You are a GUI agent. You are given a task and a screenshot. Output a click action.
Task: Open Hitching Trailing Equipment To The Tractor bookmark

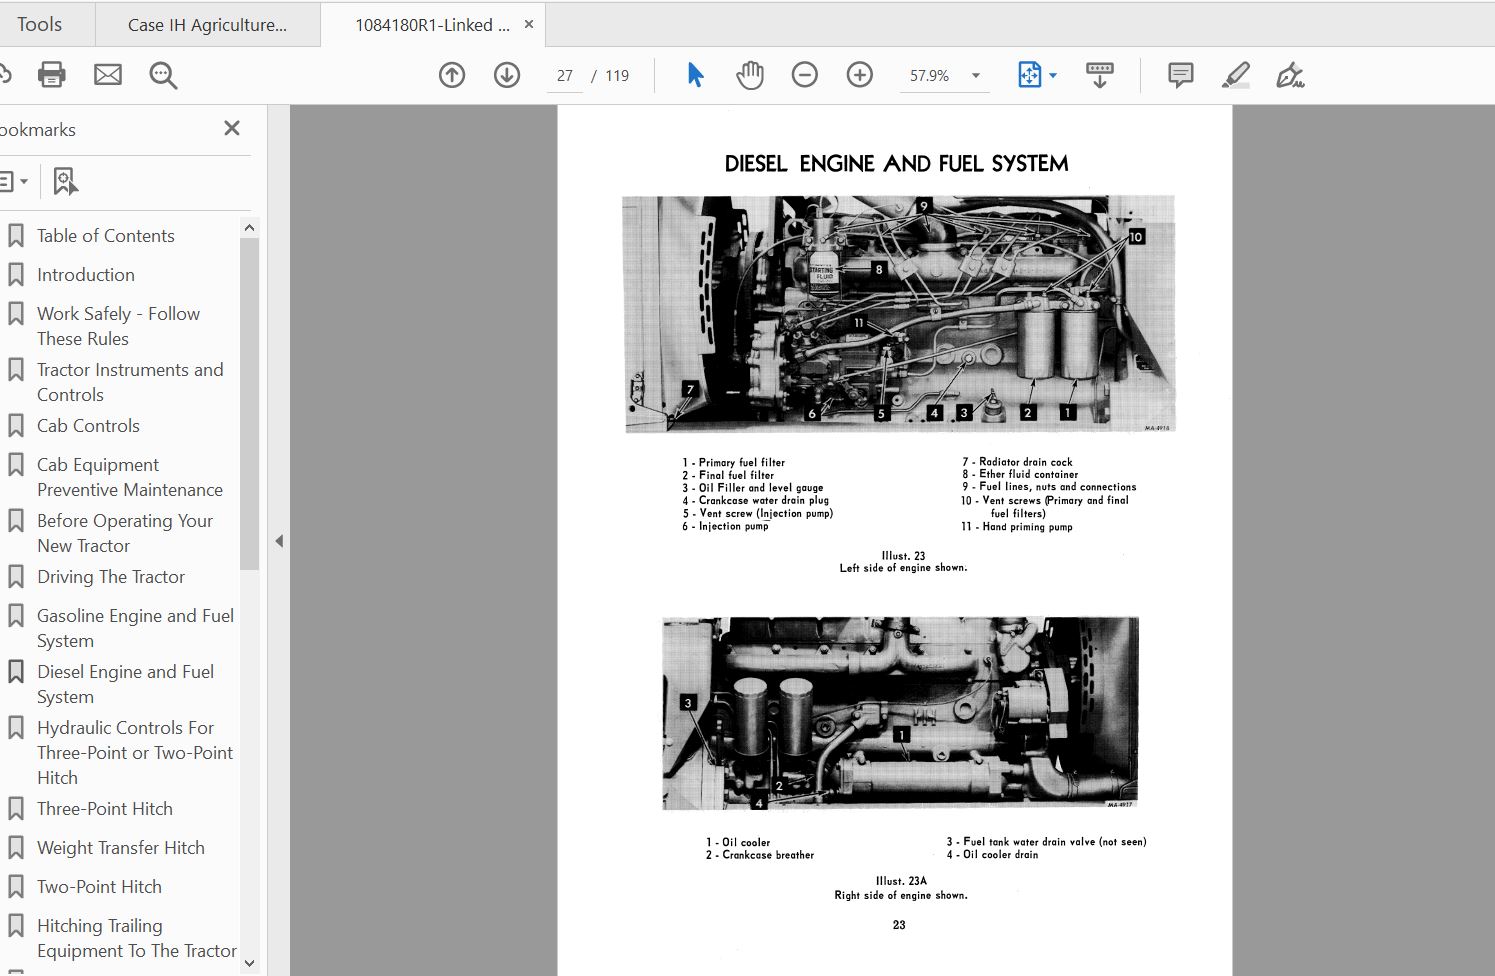[x=136, y=938]
